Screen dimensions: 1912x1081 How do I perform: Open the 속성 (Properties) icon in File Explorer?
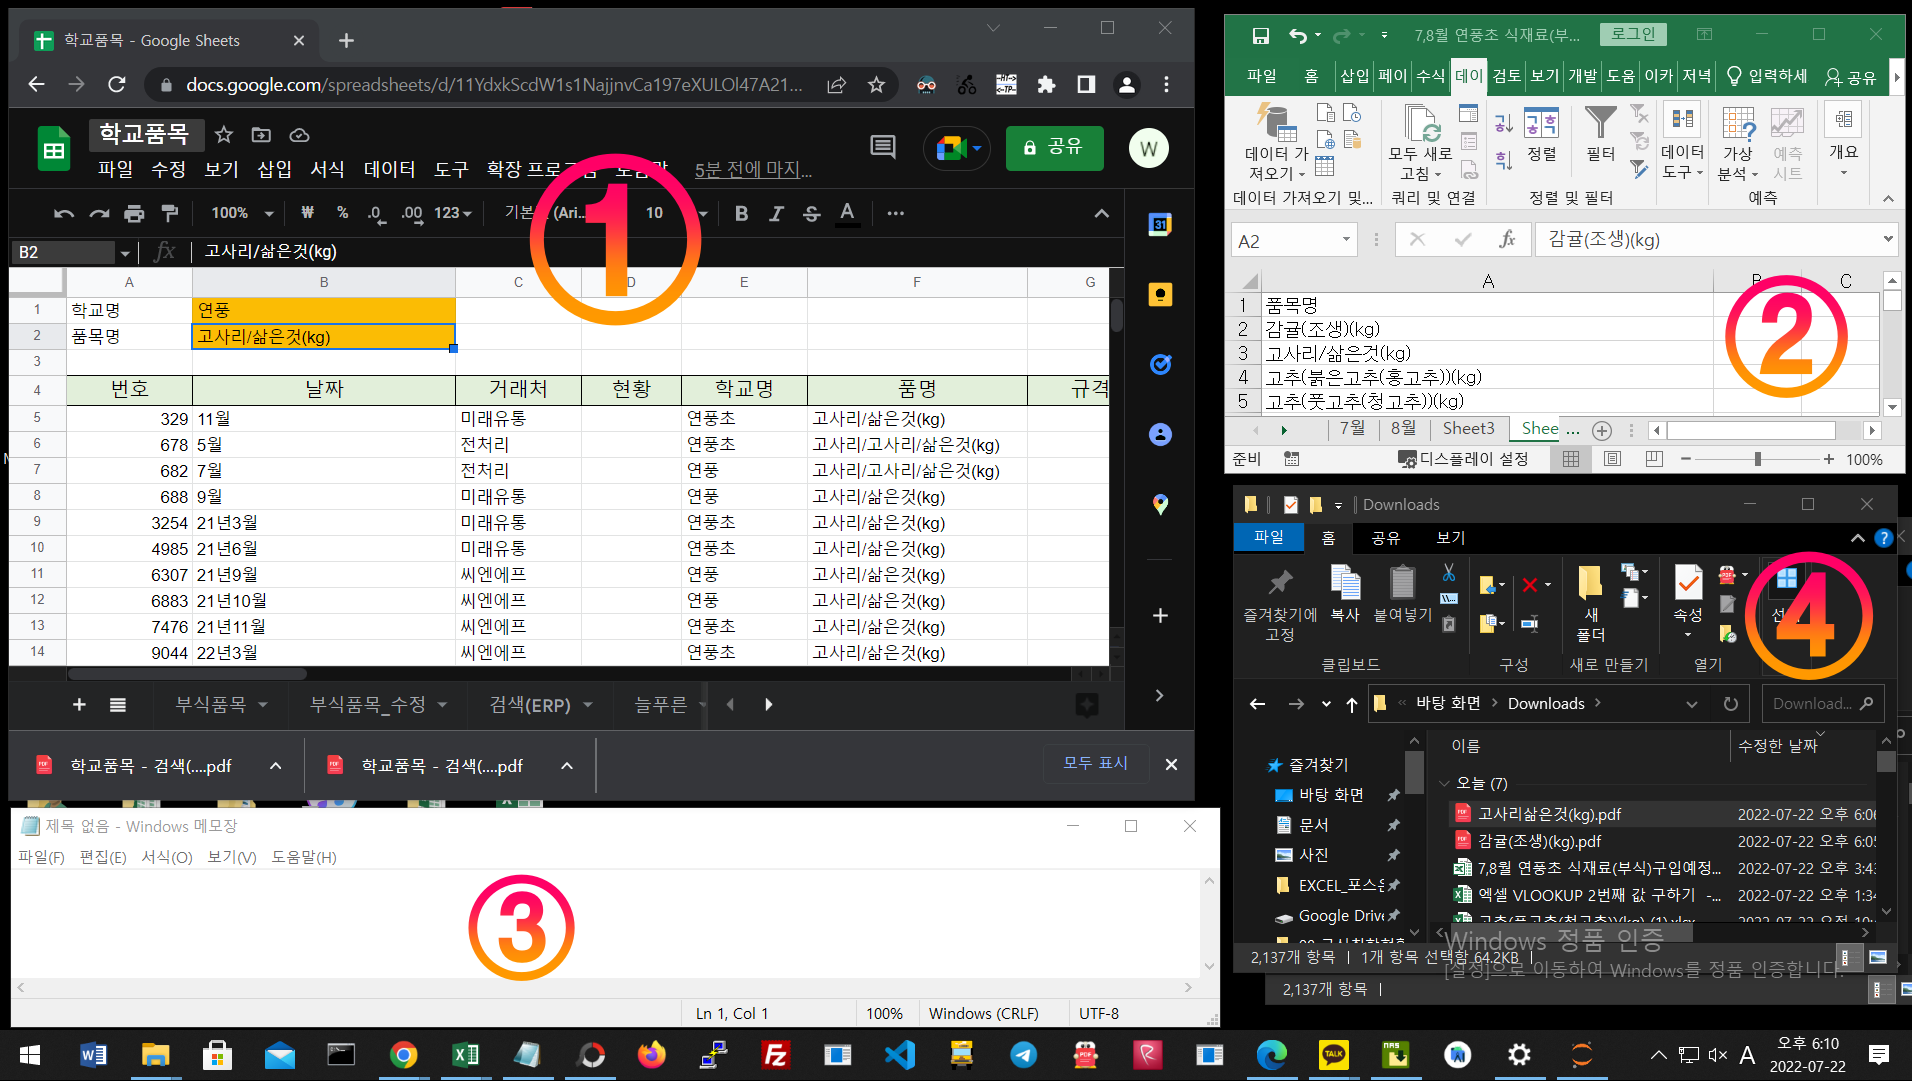tap(1688, 595)
